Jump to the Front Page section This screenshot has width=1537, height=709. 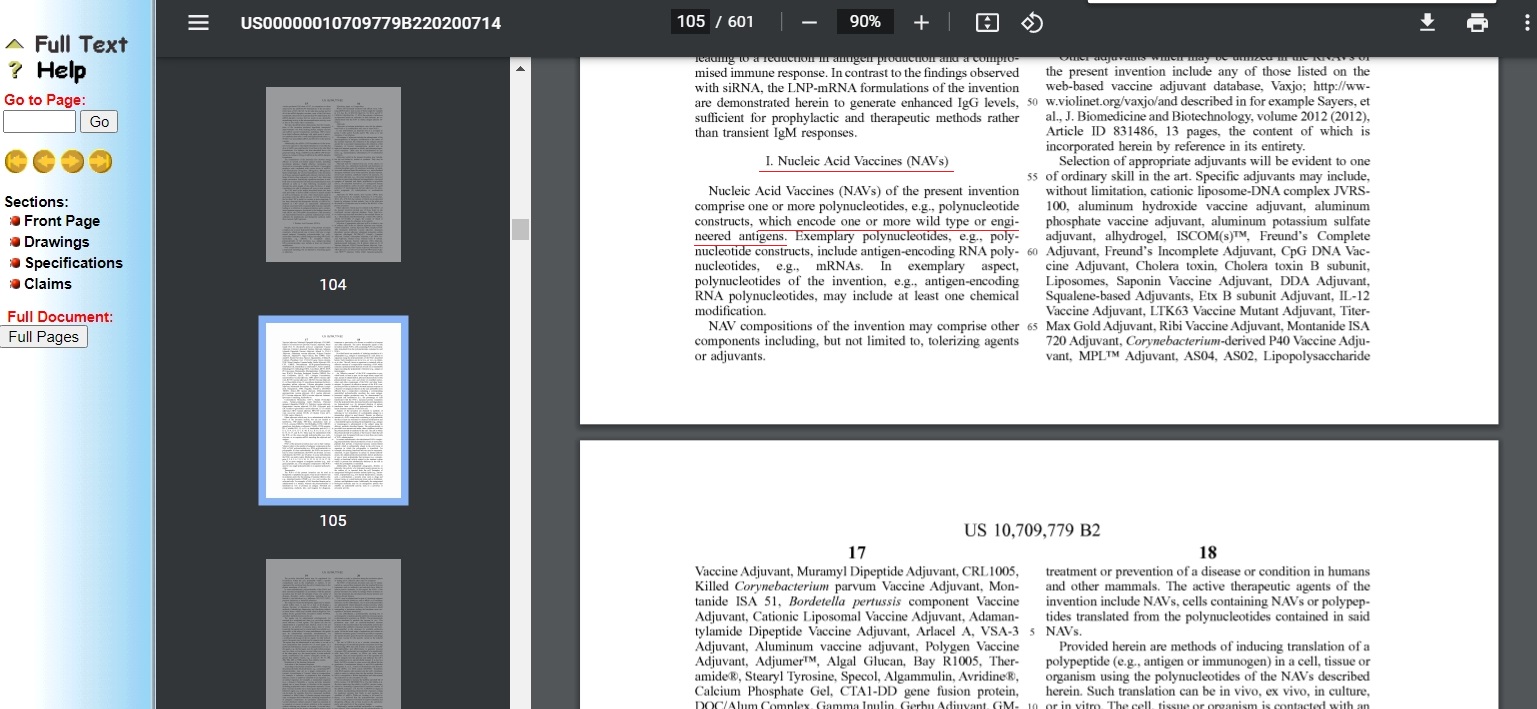(61, 221)
